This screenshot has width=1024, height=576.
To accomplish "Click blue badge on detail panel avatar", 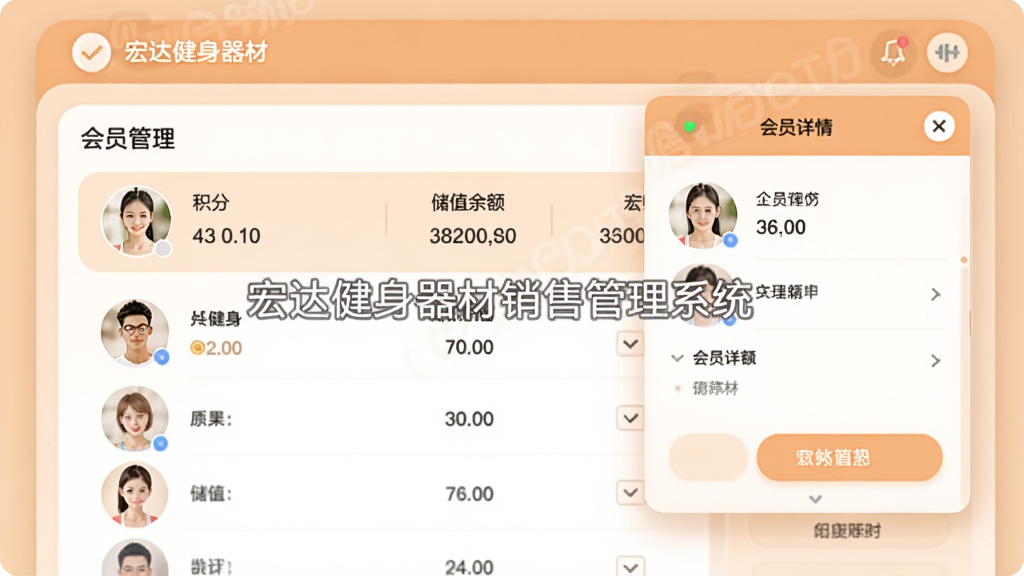I will click(x=730, y=240).
